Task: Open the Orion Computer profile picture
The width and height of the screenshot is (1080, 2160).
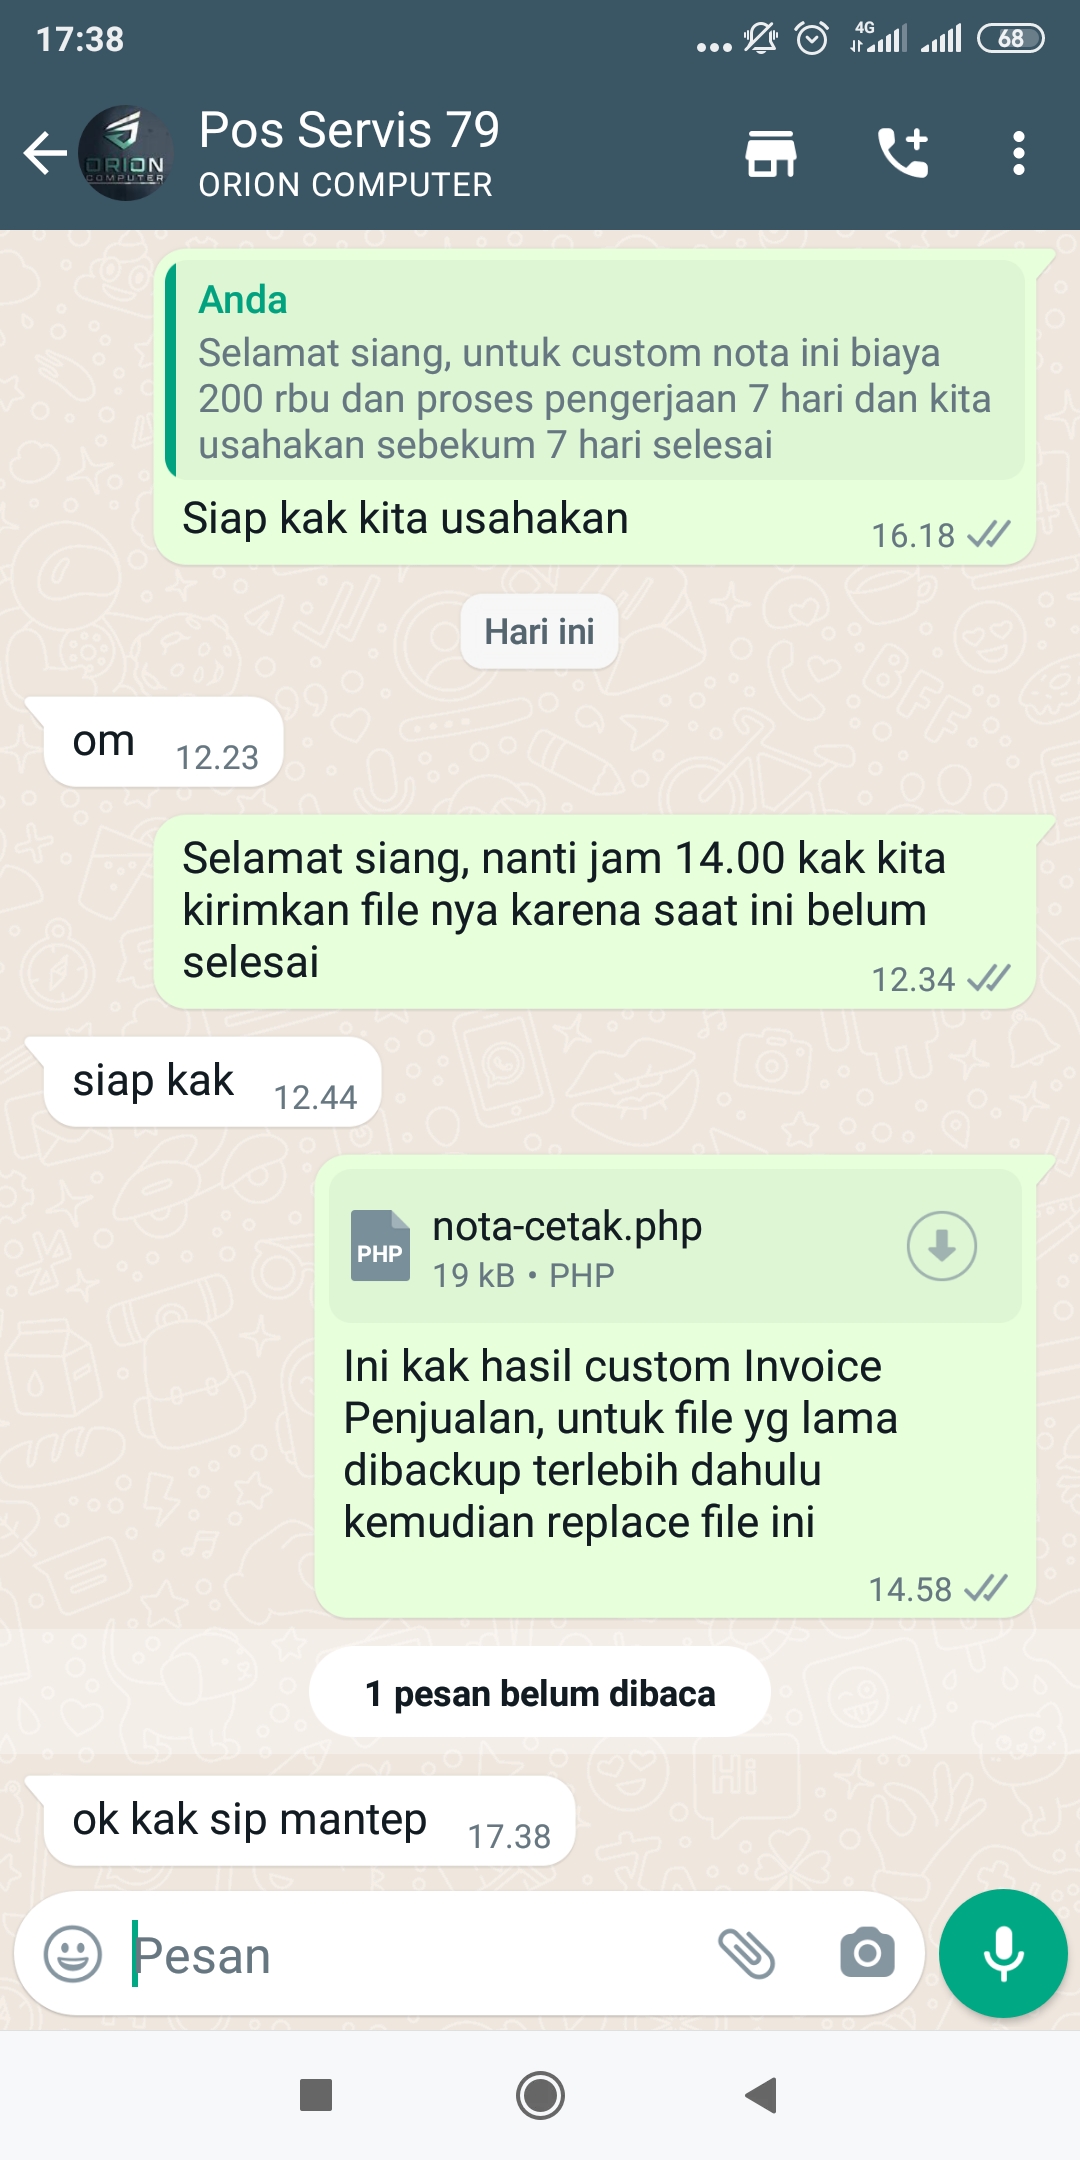Action: (126, 153)
